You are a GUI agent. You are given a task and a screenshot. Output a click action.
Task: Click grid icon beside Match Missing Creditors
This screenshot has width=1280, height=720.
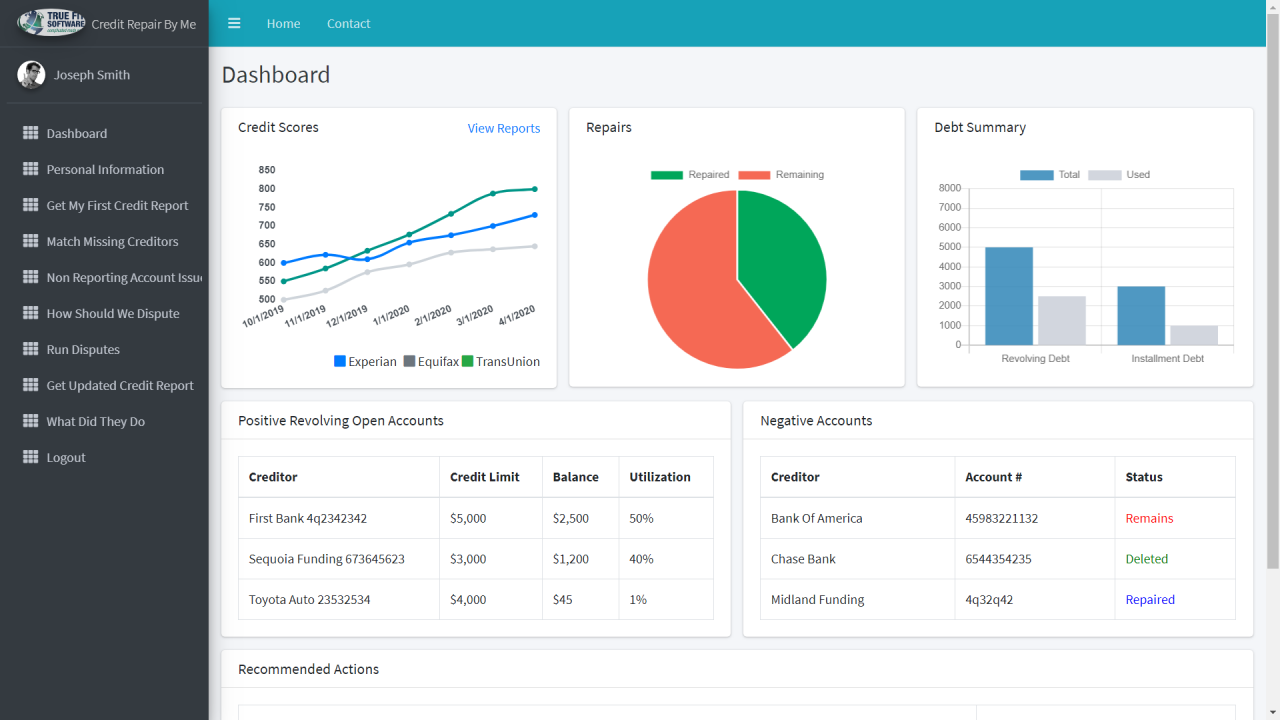tap(31, 241)
